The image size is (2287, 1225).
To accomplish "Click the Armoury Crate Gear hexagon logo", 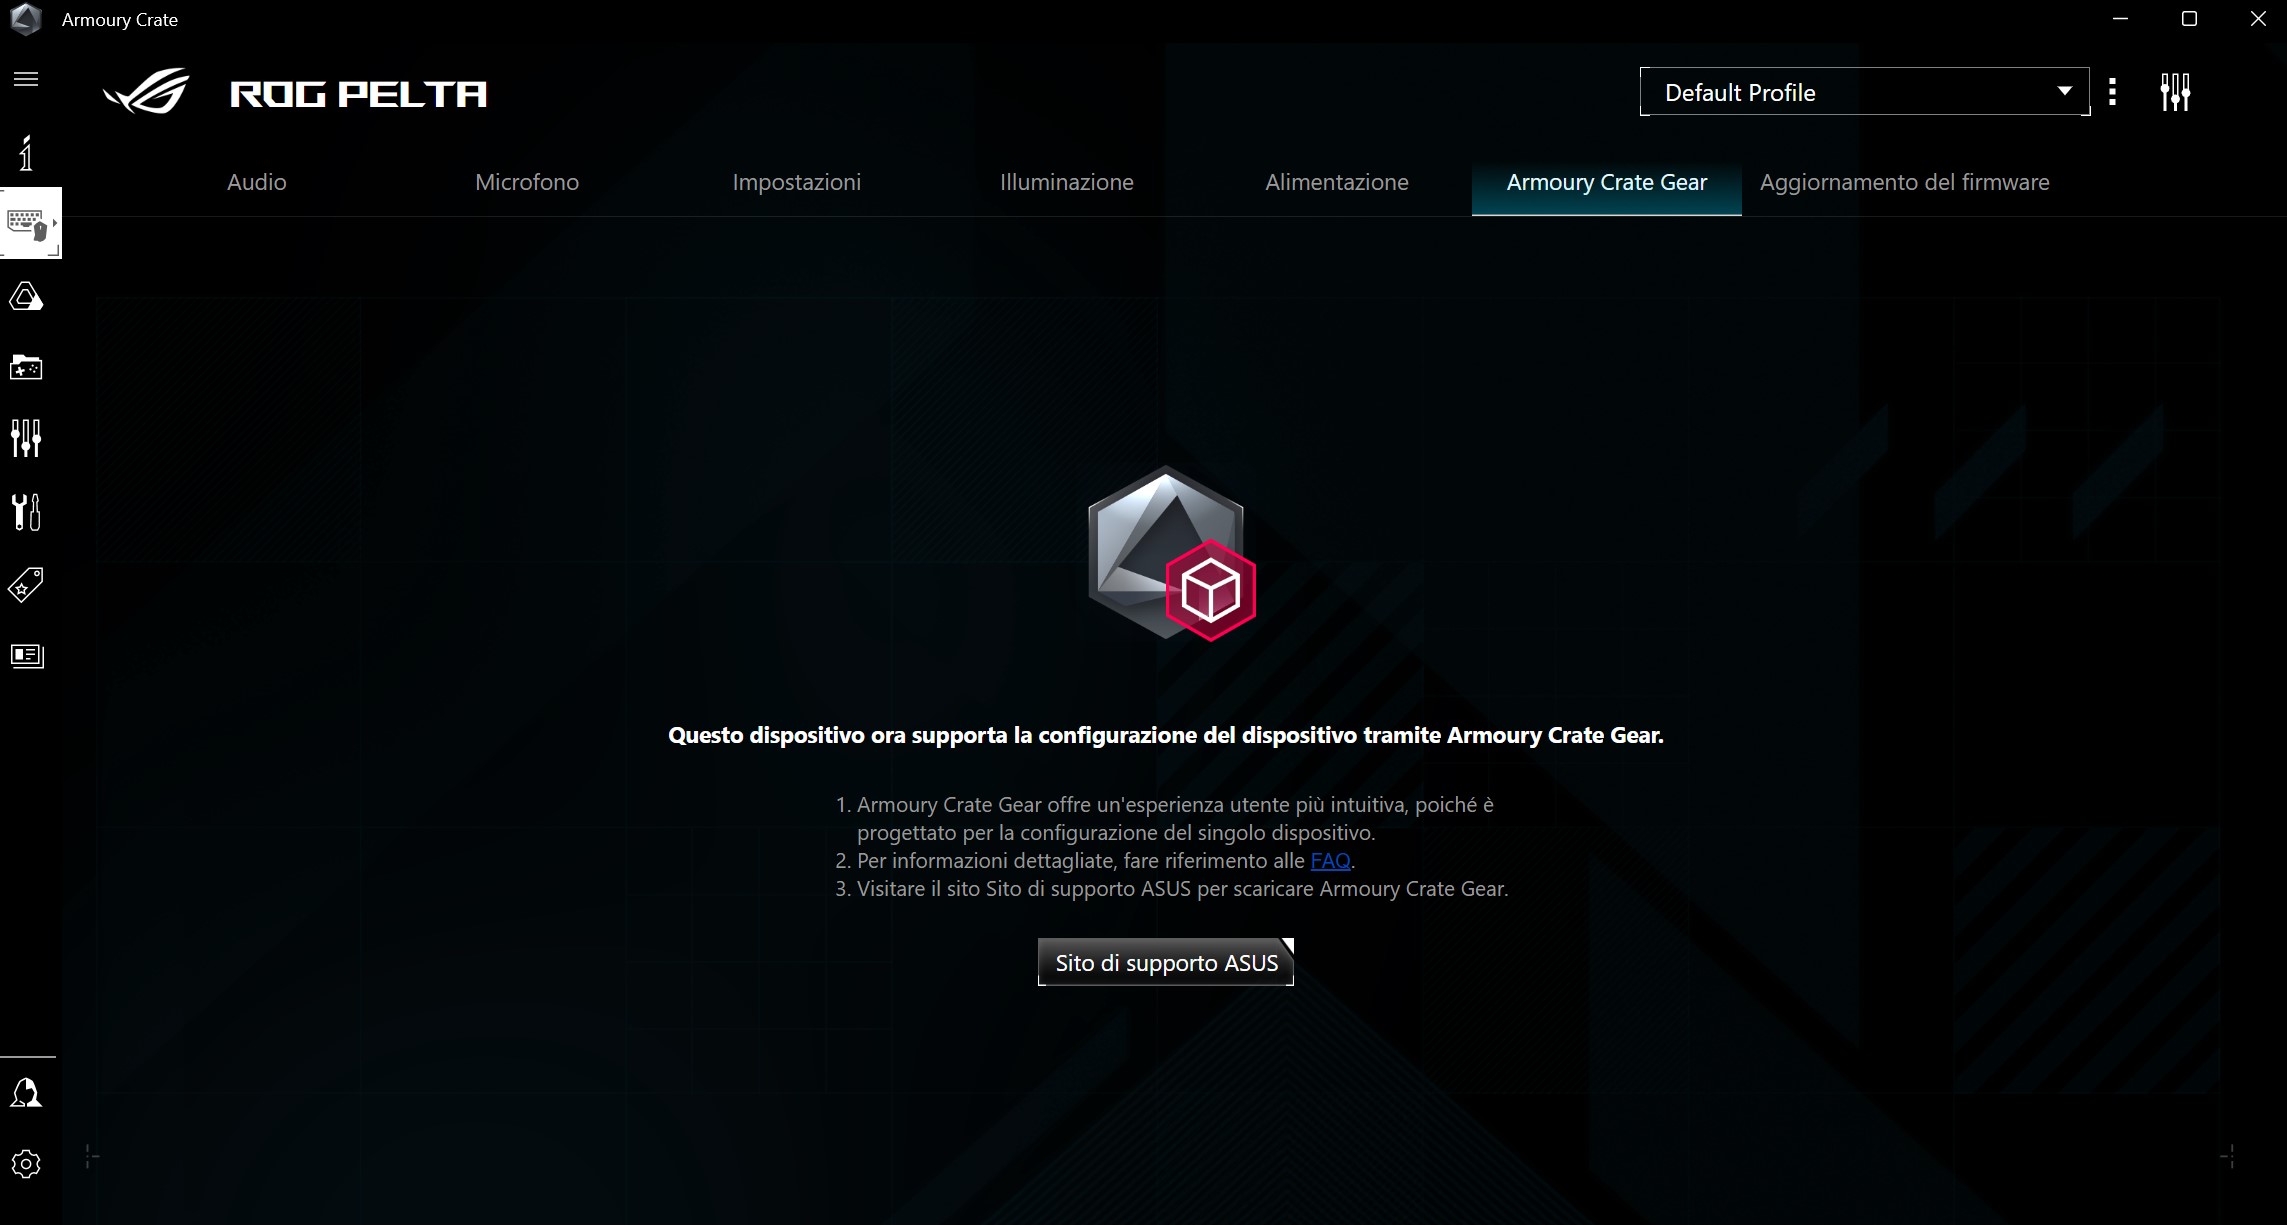I will pyautogui.click(x=1171, y=553).
